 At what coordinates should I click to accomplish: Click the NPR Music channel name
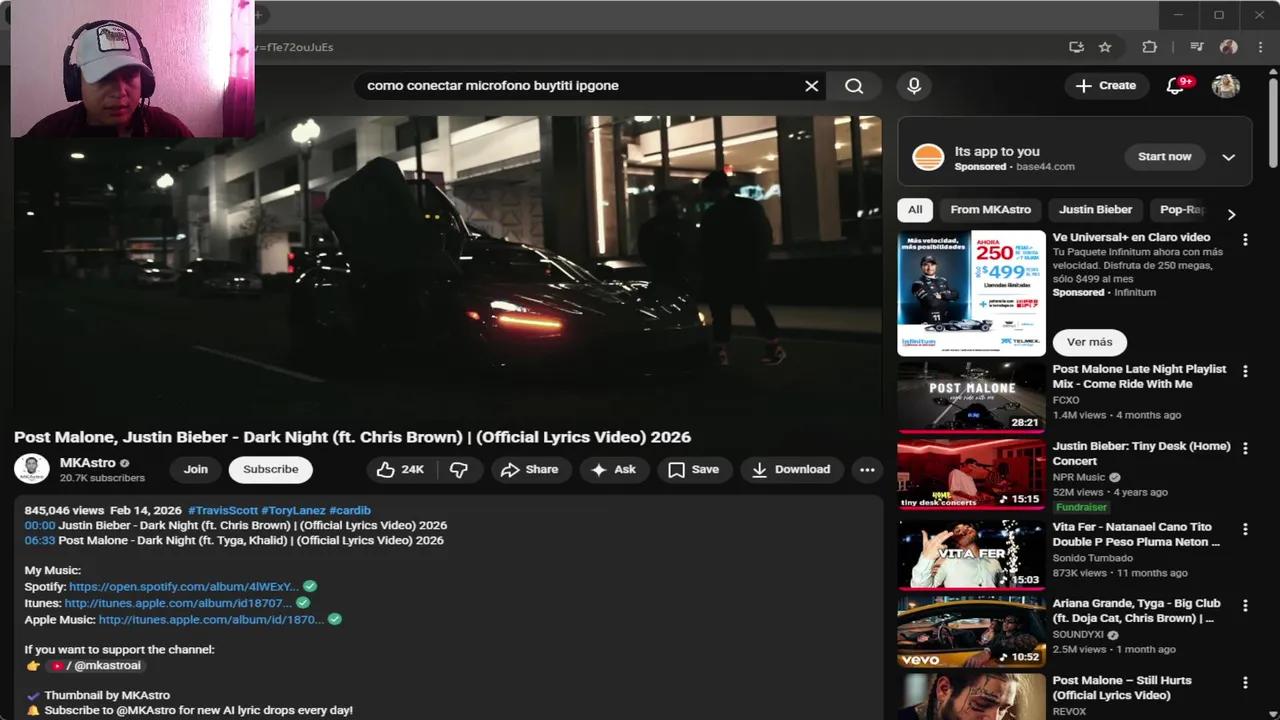(1078, 477)
